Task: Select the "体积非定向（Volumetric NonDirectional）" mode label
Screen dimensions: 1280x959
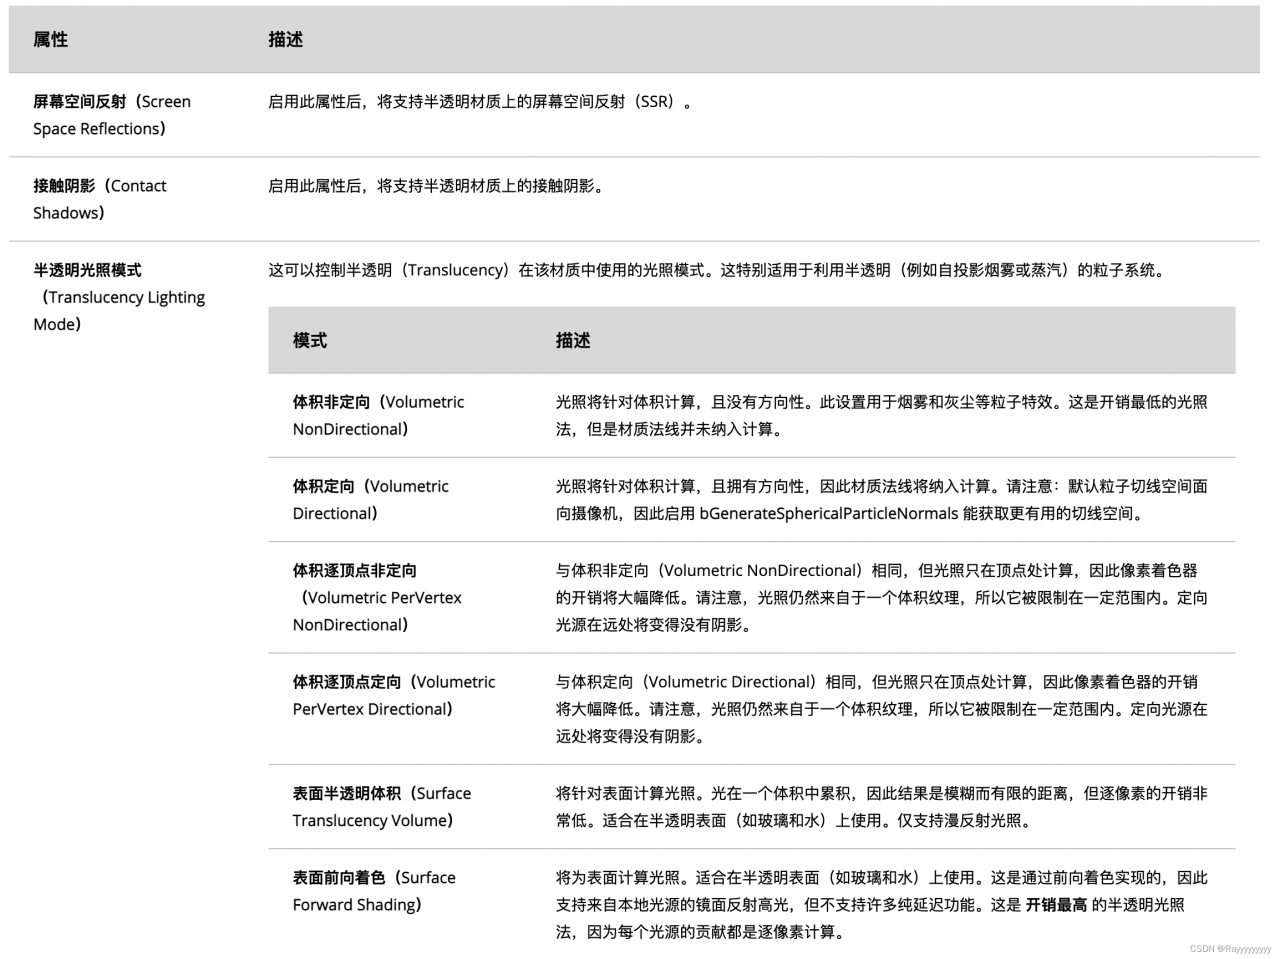Action: coord(377,415)
